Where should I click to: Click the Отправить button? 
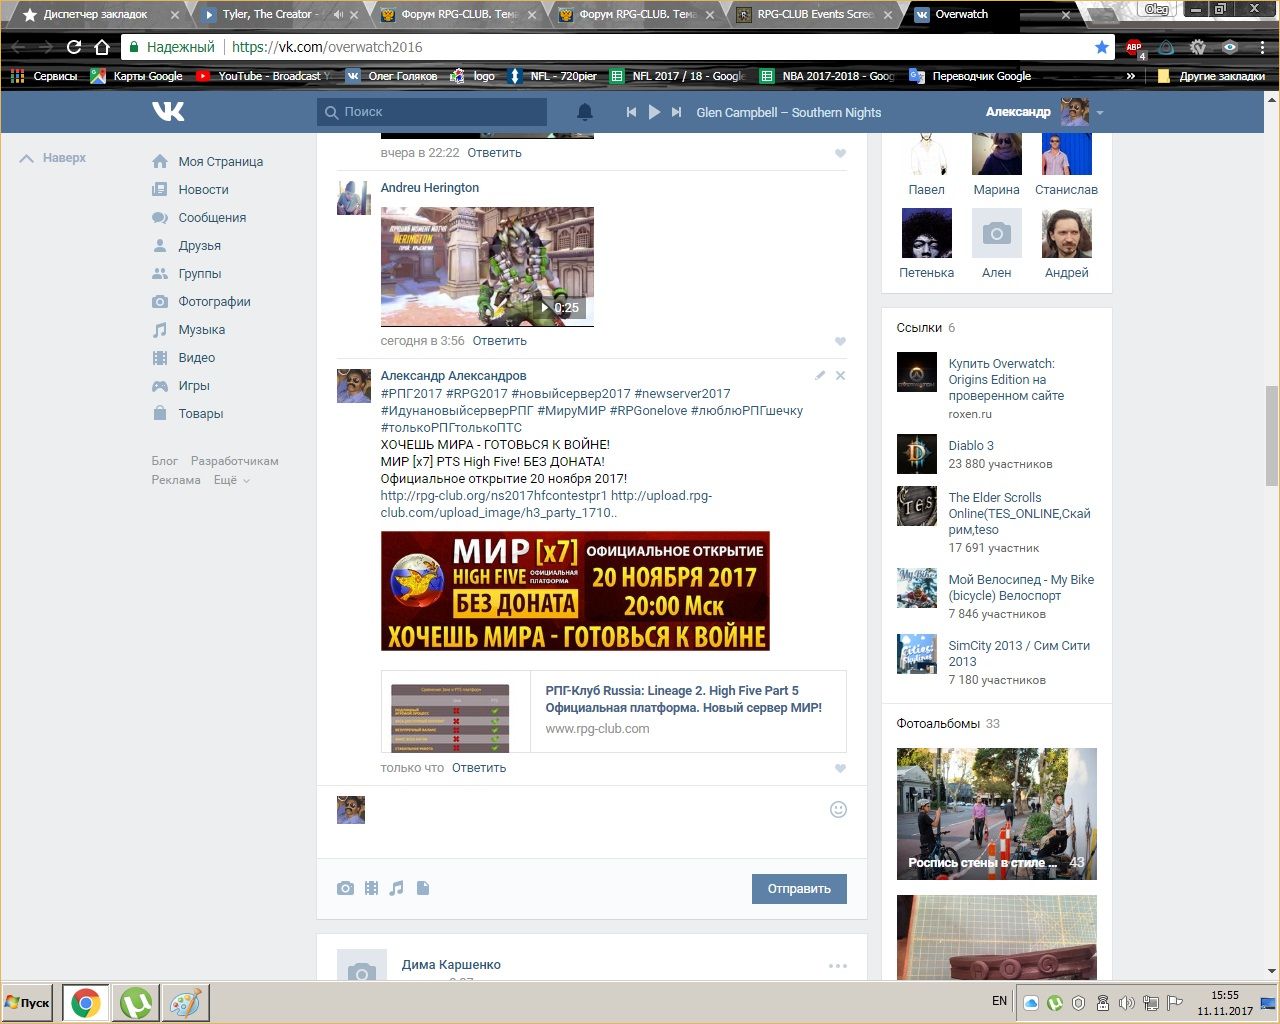click(x=799, y=889)
